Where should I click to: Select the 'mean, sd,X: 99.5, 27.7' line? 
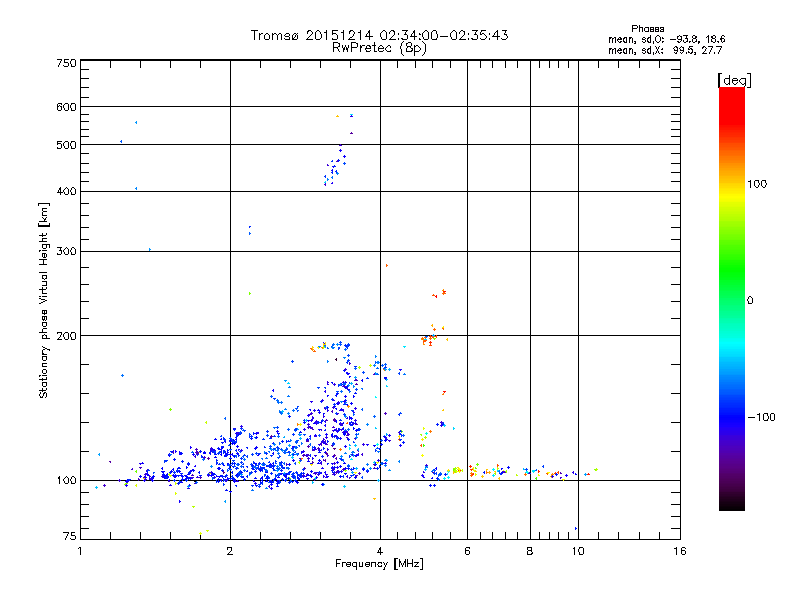click(x=665, y=50)
